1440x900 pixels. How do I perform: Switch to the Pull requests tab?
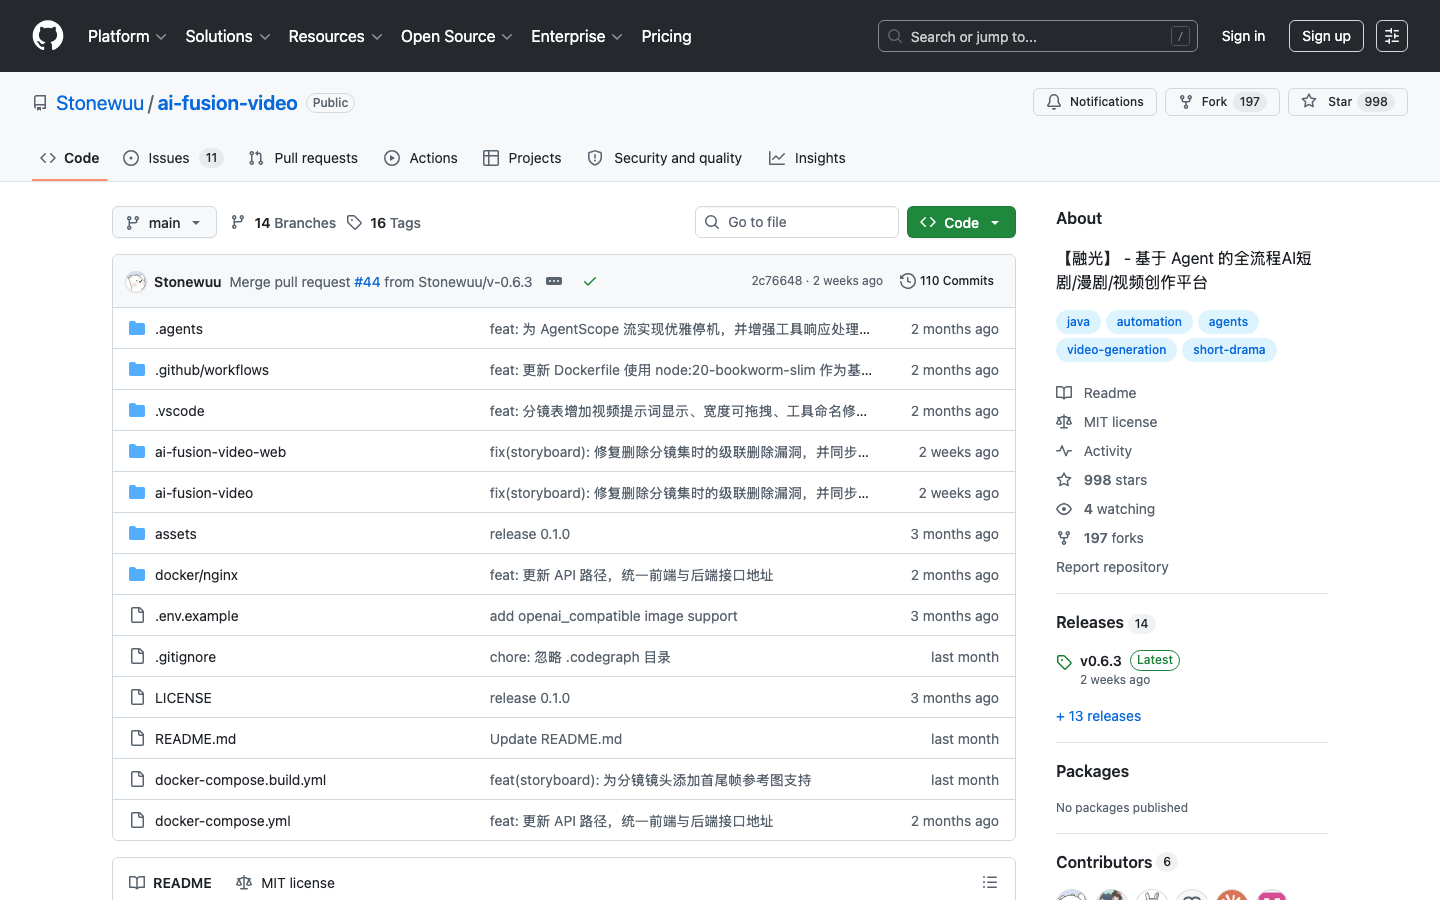pyautogui.click(x=303, y=158)
